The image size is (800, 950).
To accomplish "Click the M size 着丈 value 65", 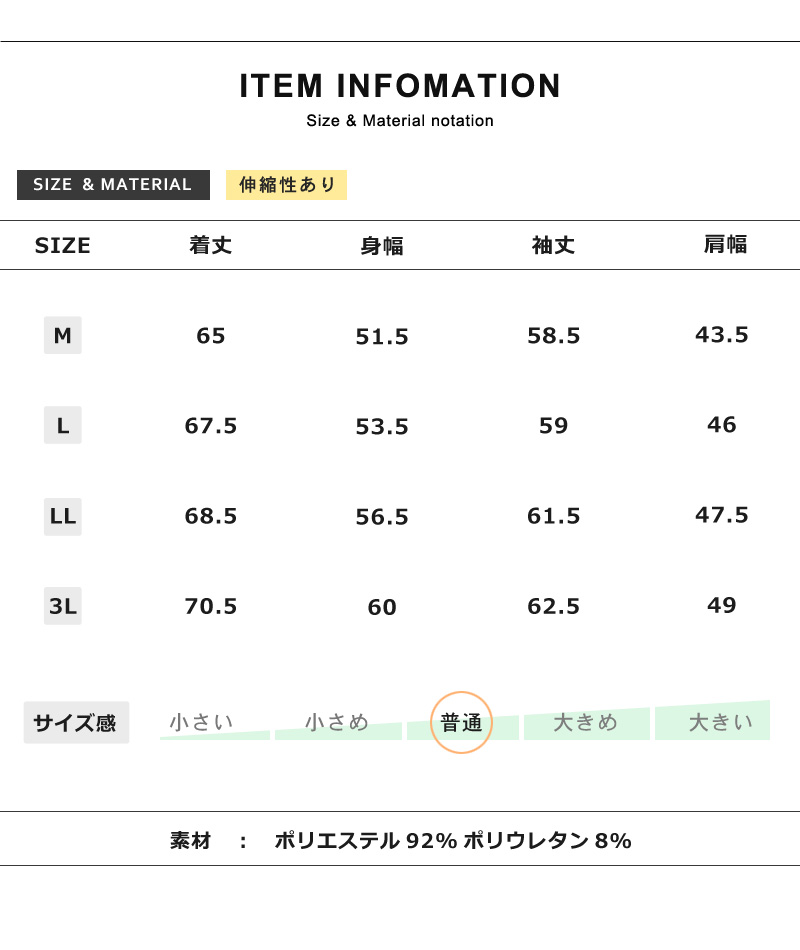I will pyautogui.click(x=211, y=336).
